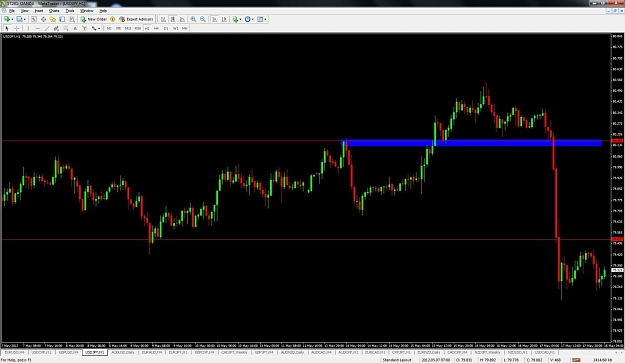
Task: Open the Templates icon
Action: tap(260, 19)
